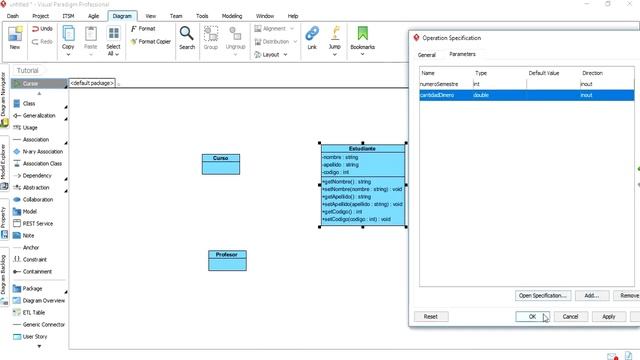Screen dimensions: 640x360
Task: Open the Project menu
Action: 40,16
